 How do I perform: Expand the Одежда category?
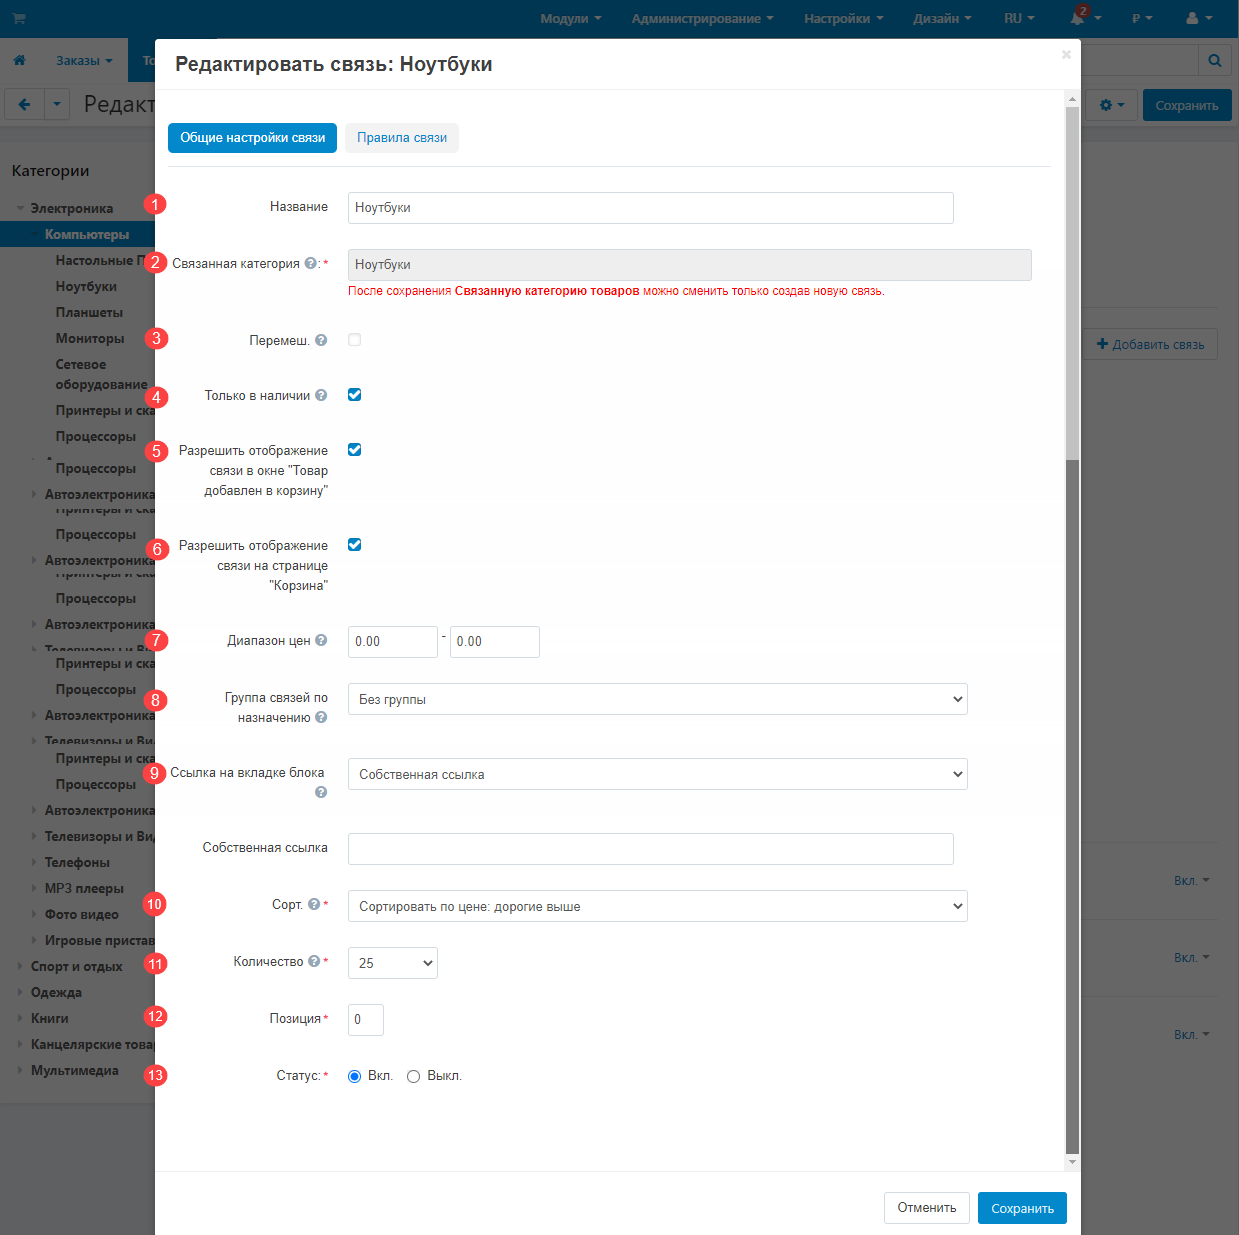click(x=20, y=992)
